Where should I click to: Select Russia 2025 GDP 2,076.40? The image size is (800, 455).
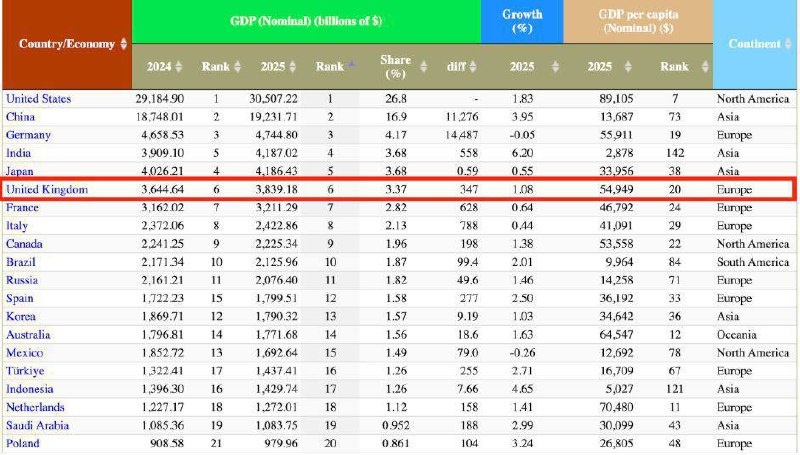pyautogui.click(x=276, y=280)
